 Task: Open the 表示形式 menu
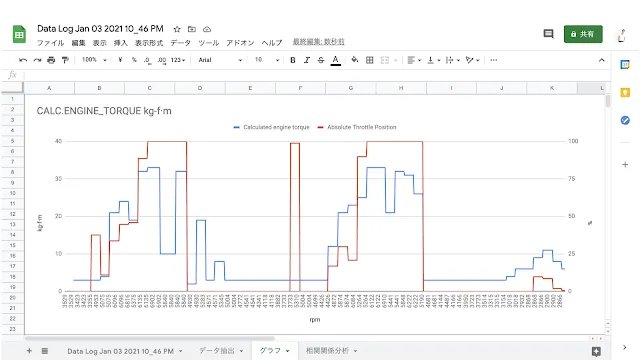(149, 42)
